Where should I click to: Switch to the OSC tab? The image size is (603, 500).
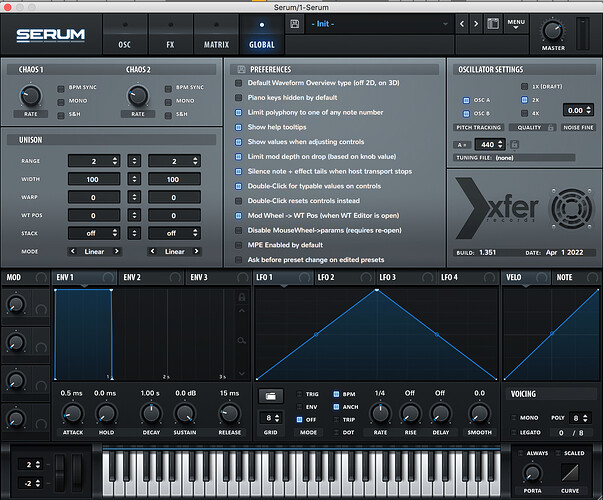tap(125, 35)
